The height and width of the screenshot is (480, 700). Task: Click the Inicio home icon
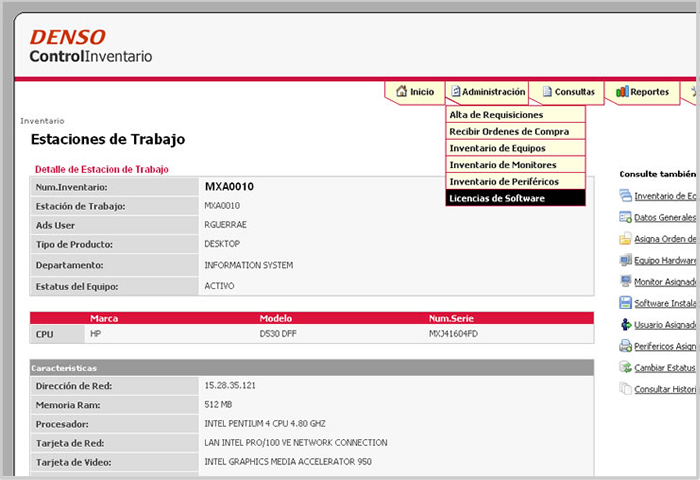[401, 92]
